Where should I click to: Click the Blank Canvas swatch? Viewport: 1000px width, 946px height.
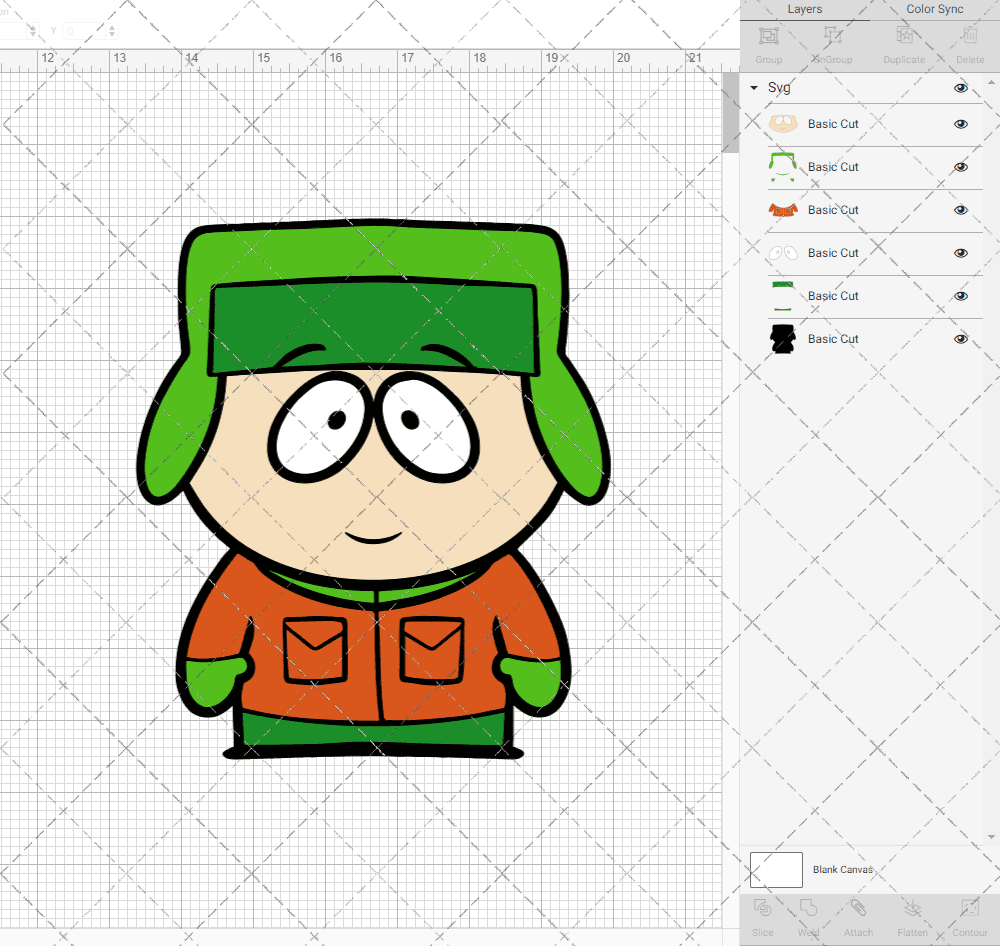pos(776,869)
